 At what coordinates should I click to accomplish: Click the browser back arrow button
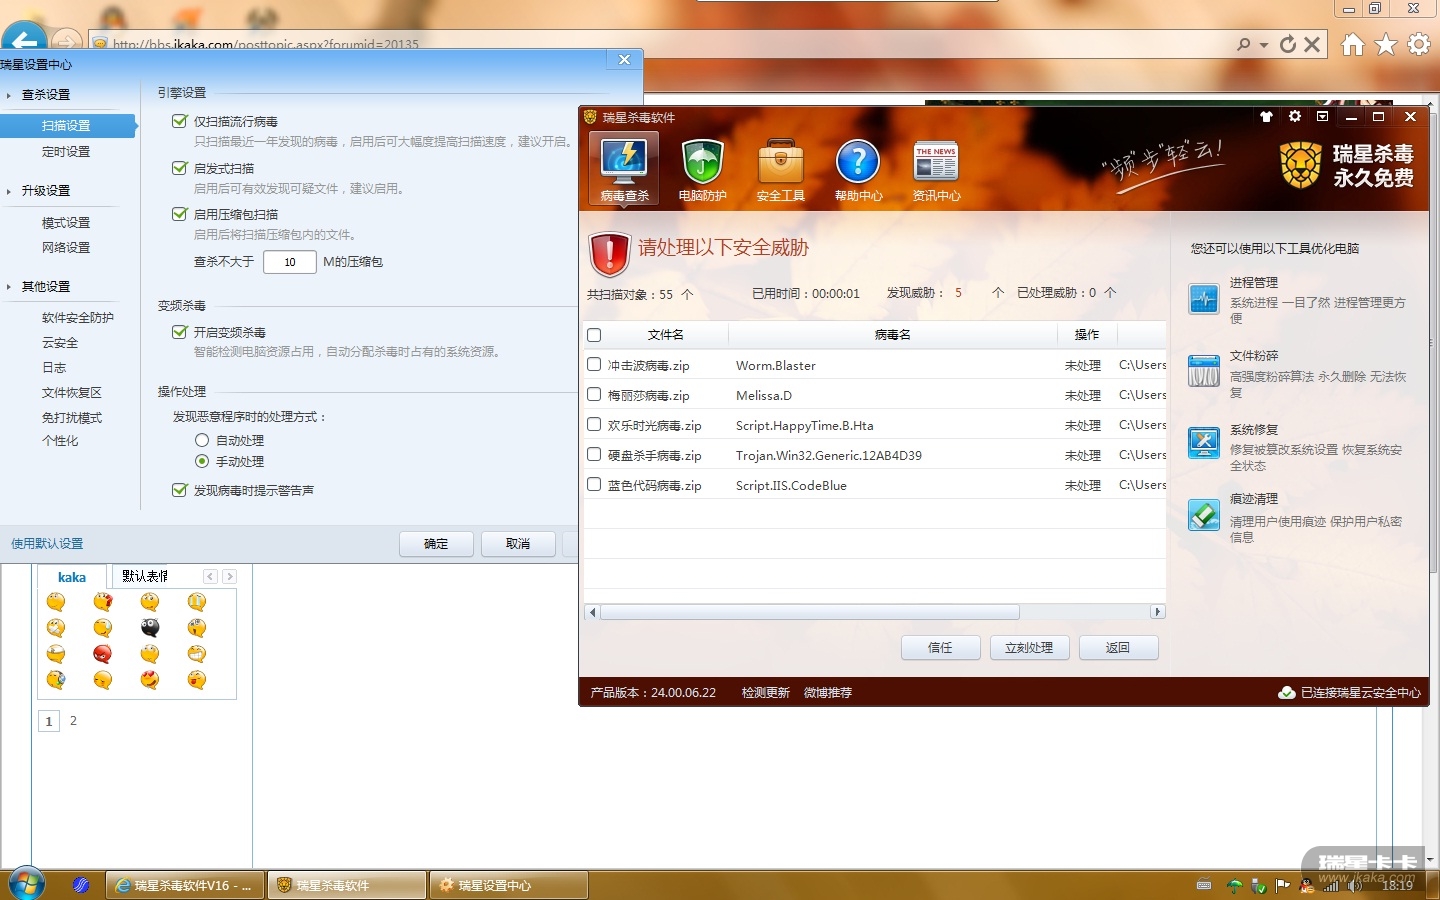(x=25, y=42)
